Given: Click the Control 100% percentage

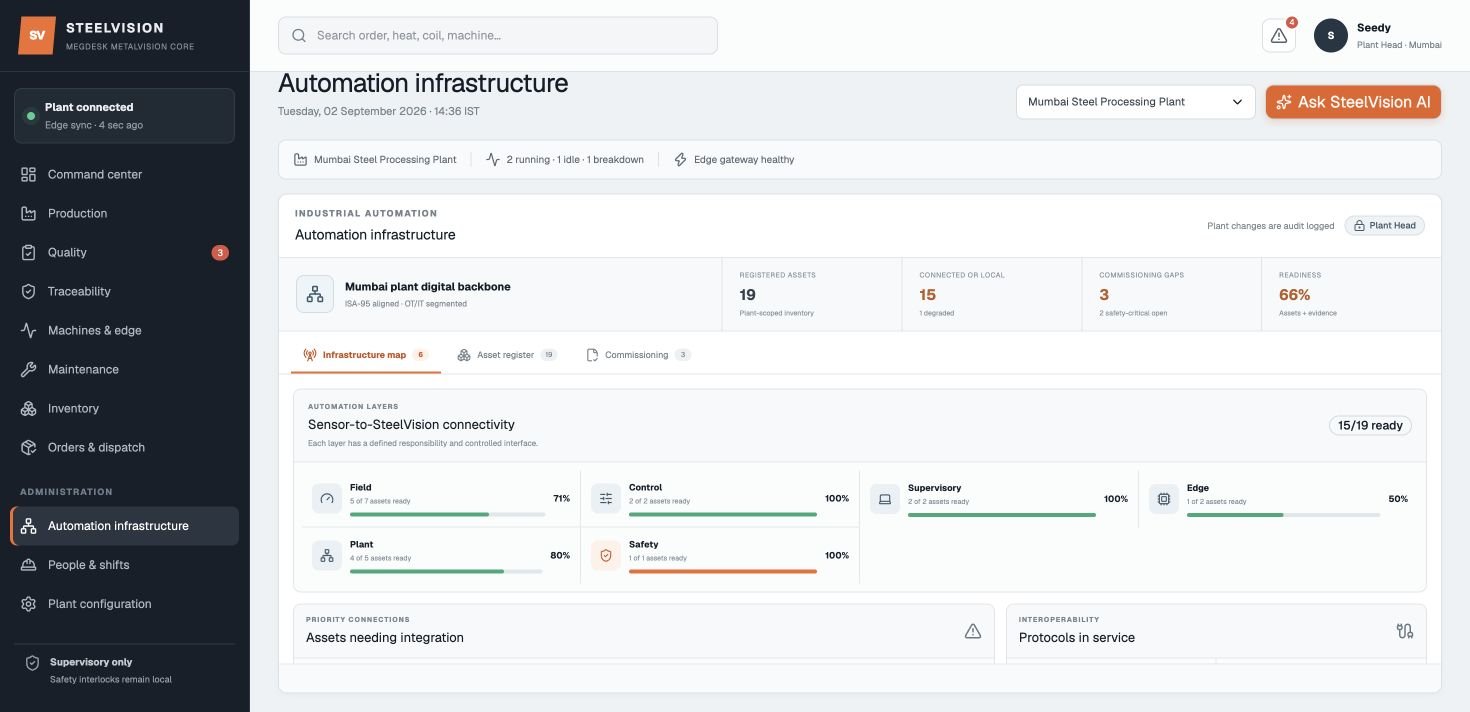Looking at the screenshot, I should pyautogui.click(x=837, y=498).
